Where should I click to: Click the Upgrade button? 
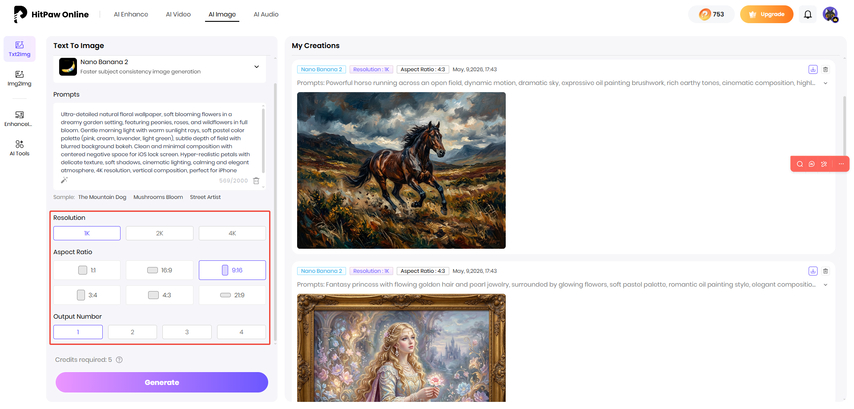[766, 15]
